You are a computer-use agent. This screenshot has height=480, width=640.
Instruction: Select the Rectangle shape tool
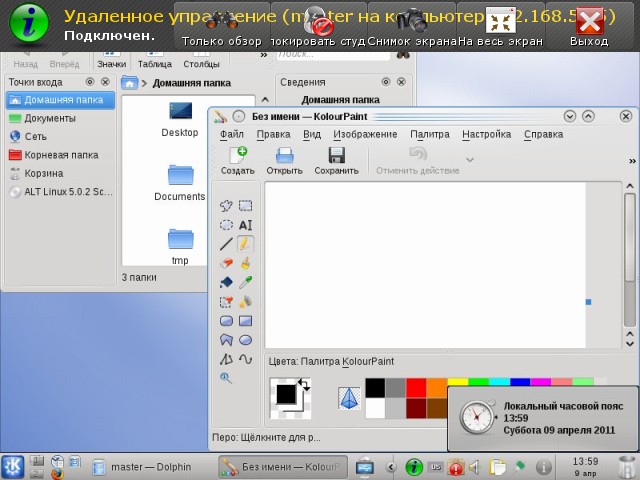click(245, 321)
